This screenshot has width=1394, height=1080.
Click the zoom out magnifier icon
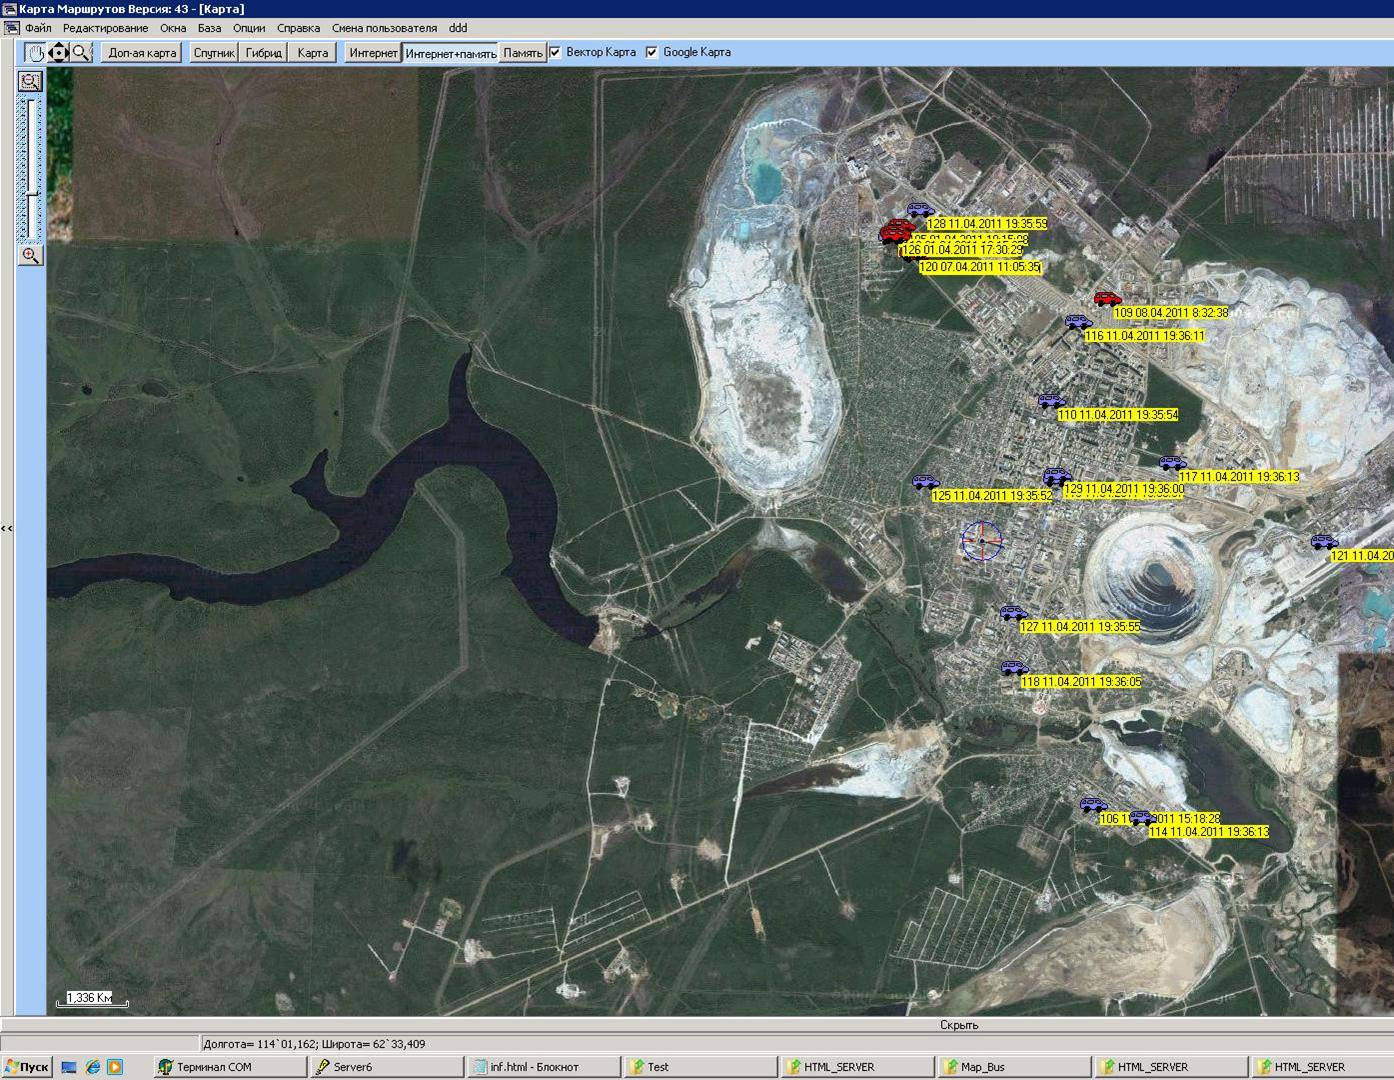[30, 81]
